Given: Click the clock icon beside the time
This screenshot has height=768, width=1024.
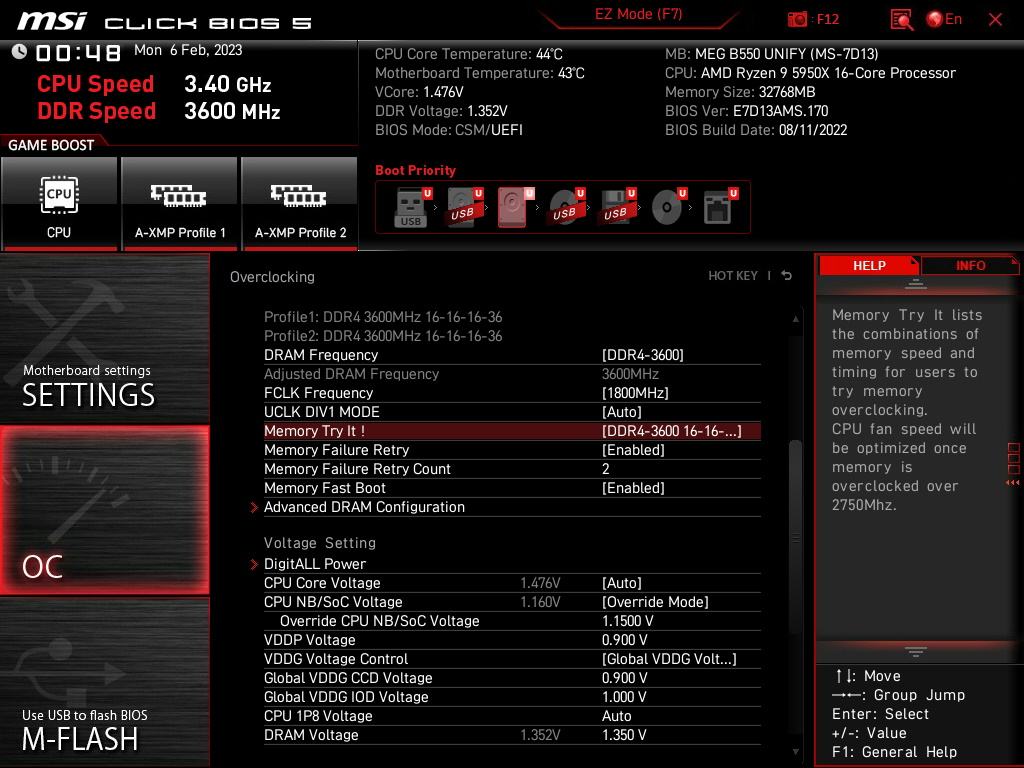Looking at the screenshot, I should pyautogui.click(x=19, y=51).
